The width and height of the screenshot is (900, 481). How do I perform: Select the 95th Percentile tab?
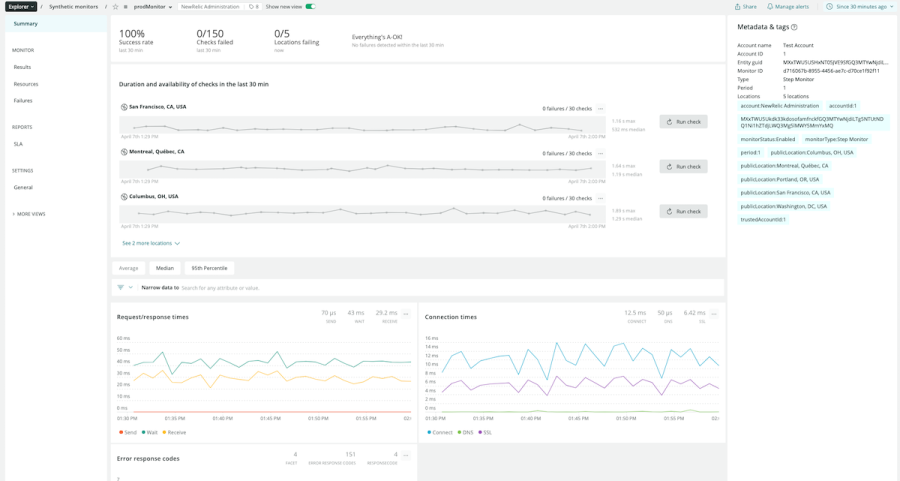click(x=210, y=268)
